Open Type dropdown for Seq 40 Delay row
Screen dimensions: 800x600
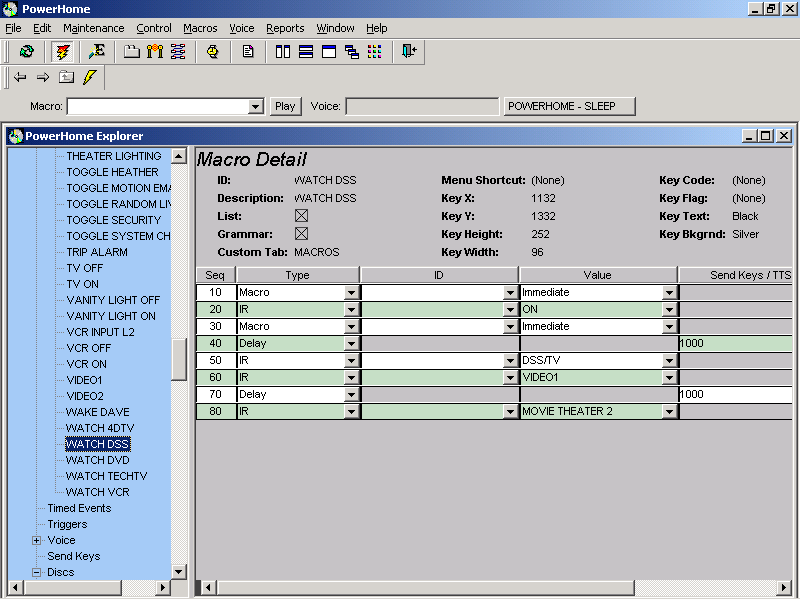point(351,343)
